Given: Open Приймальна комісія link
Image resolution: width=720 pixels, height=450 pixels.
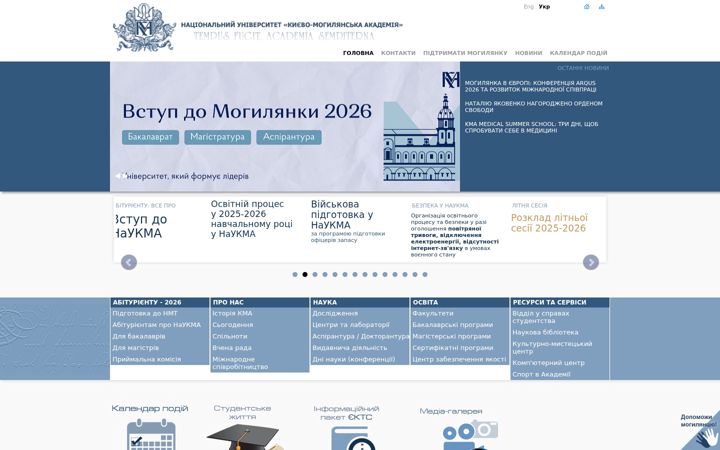Looking at the screenshot, I should pyautogui.click(x=146, y=359).
